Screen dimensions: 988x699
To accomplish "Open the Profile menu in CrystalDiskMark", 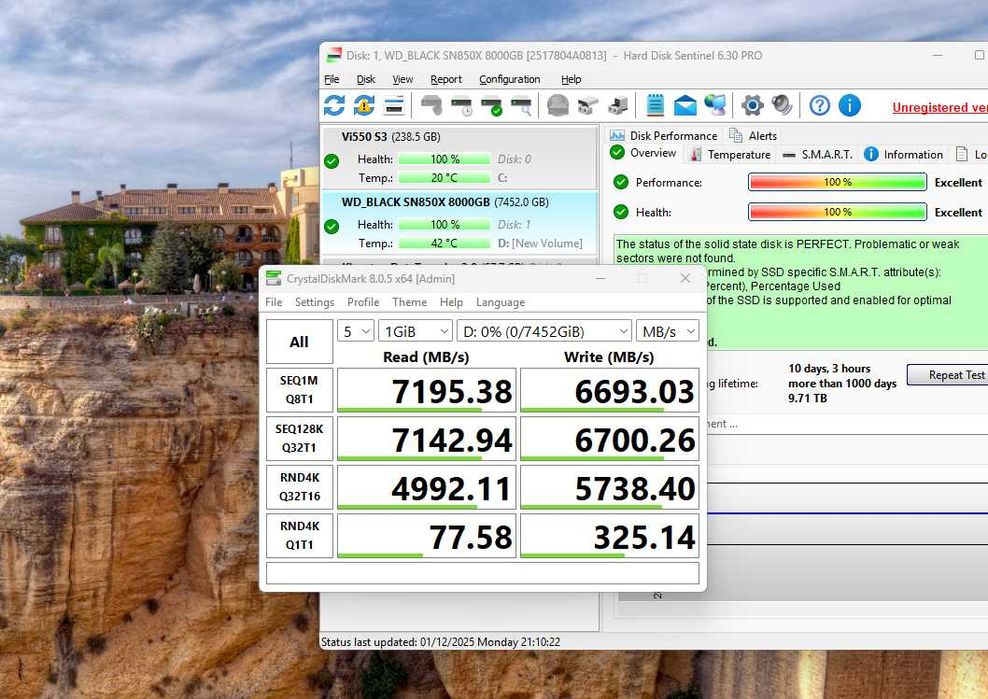I will pyautogui.click(x=363, y=302).
